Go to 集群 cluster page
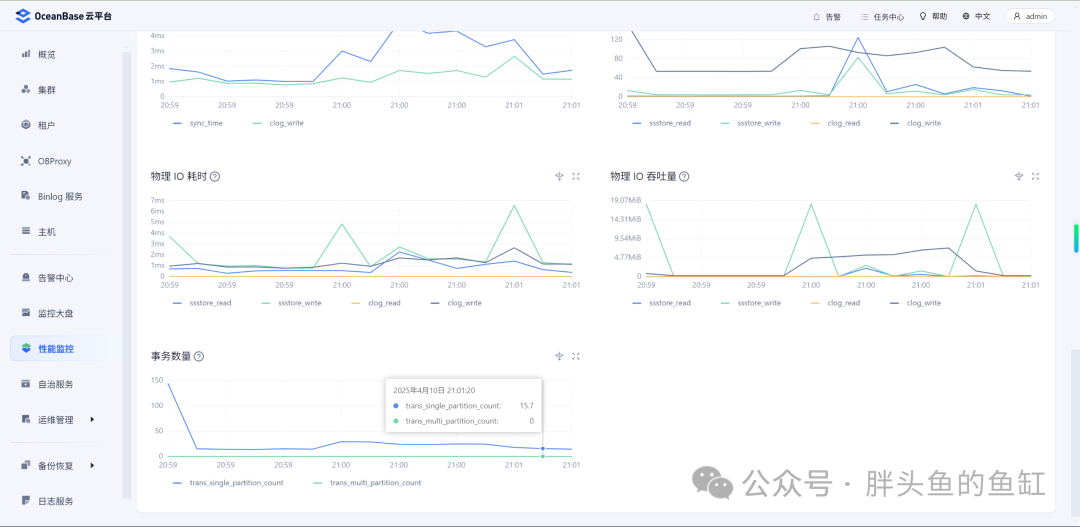 point(47,90)
